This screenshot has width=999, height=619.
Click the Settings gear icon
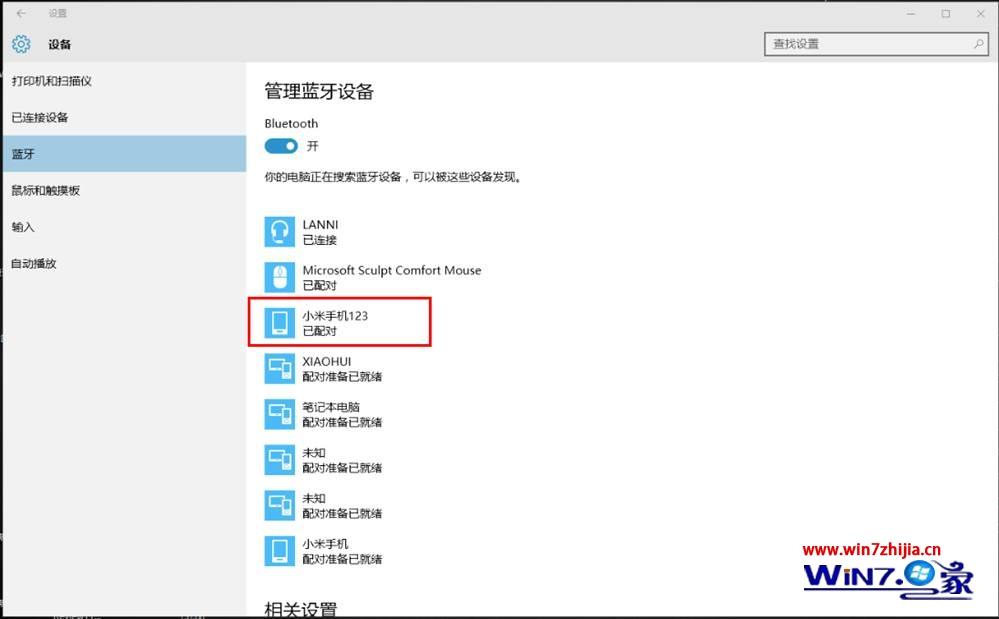(21, 44)
